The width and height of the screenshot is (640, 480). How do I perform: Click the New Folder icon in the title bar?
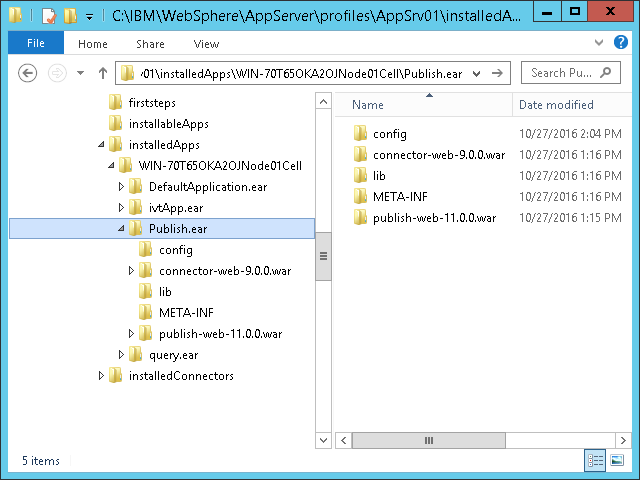point(70,16)
